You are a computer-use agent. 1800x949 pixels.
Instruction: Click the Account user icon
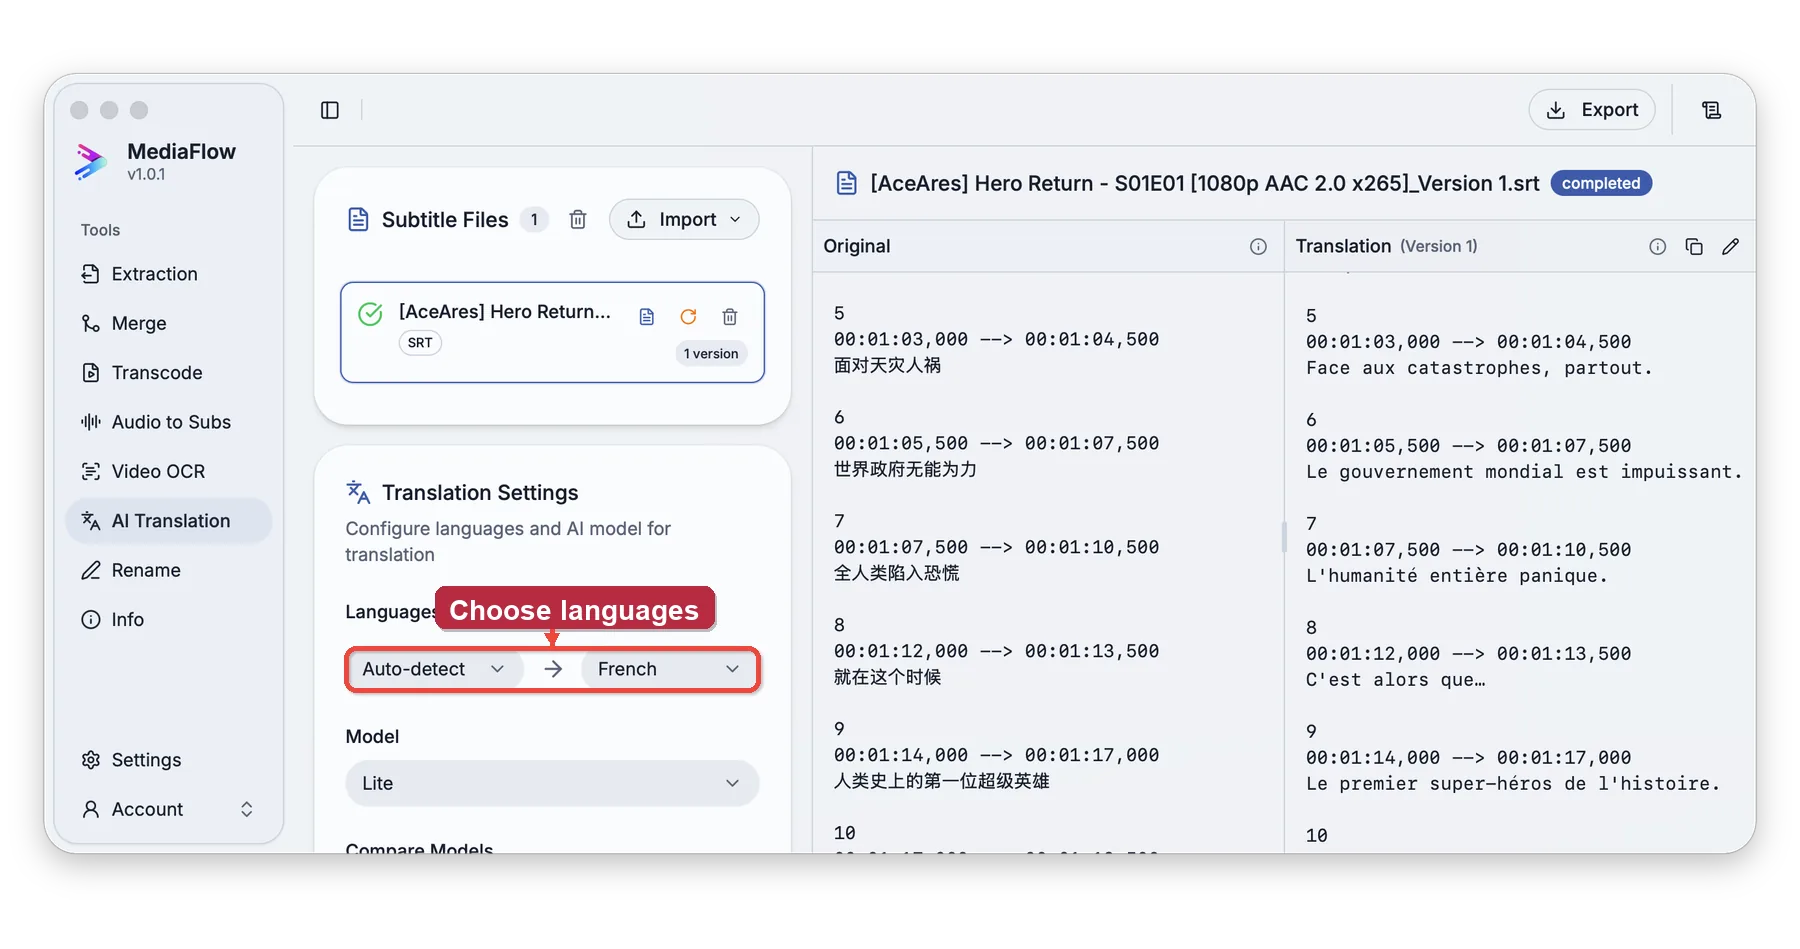[x=91, y=809]
